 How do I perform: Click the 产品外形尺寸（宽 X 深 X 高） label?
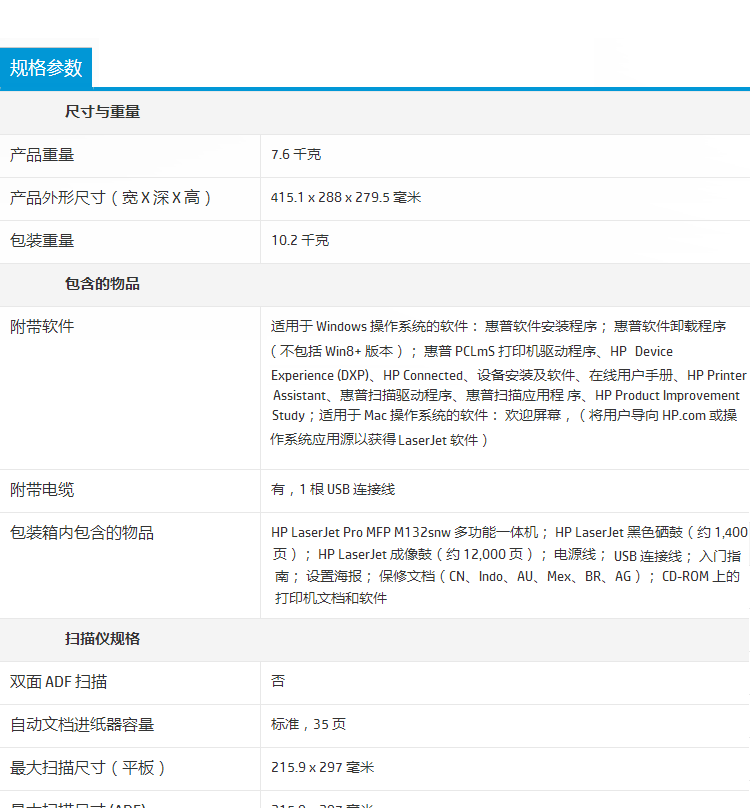111,198
